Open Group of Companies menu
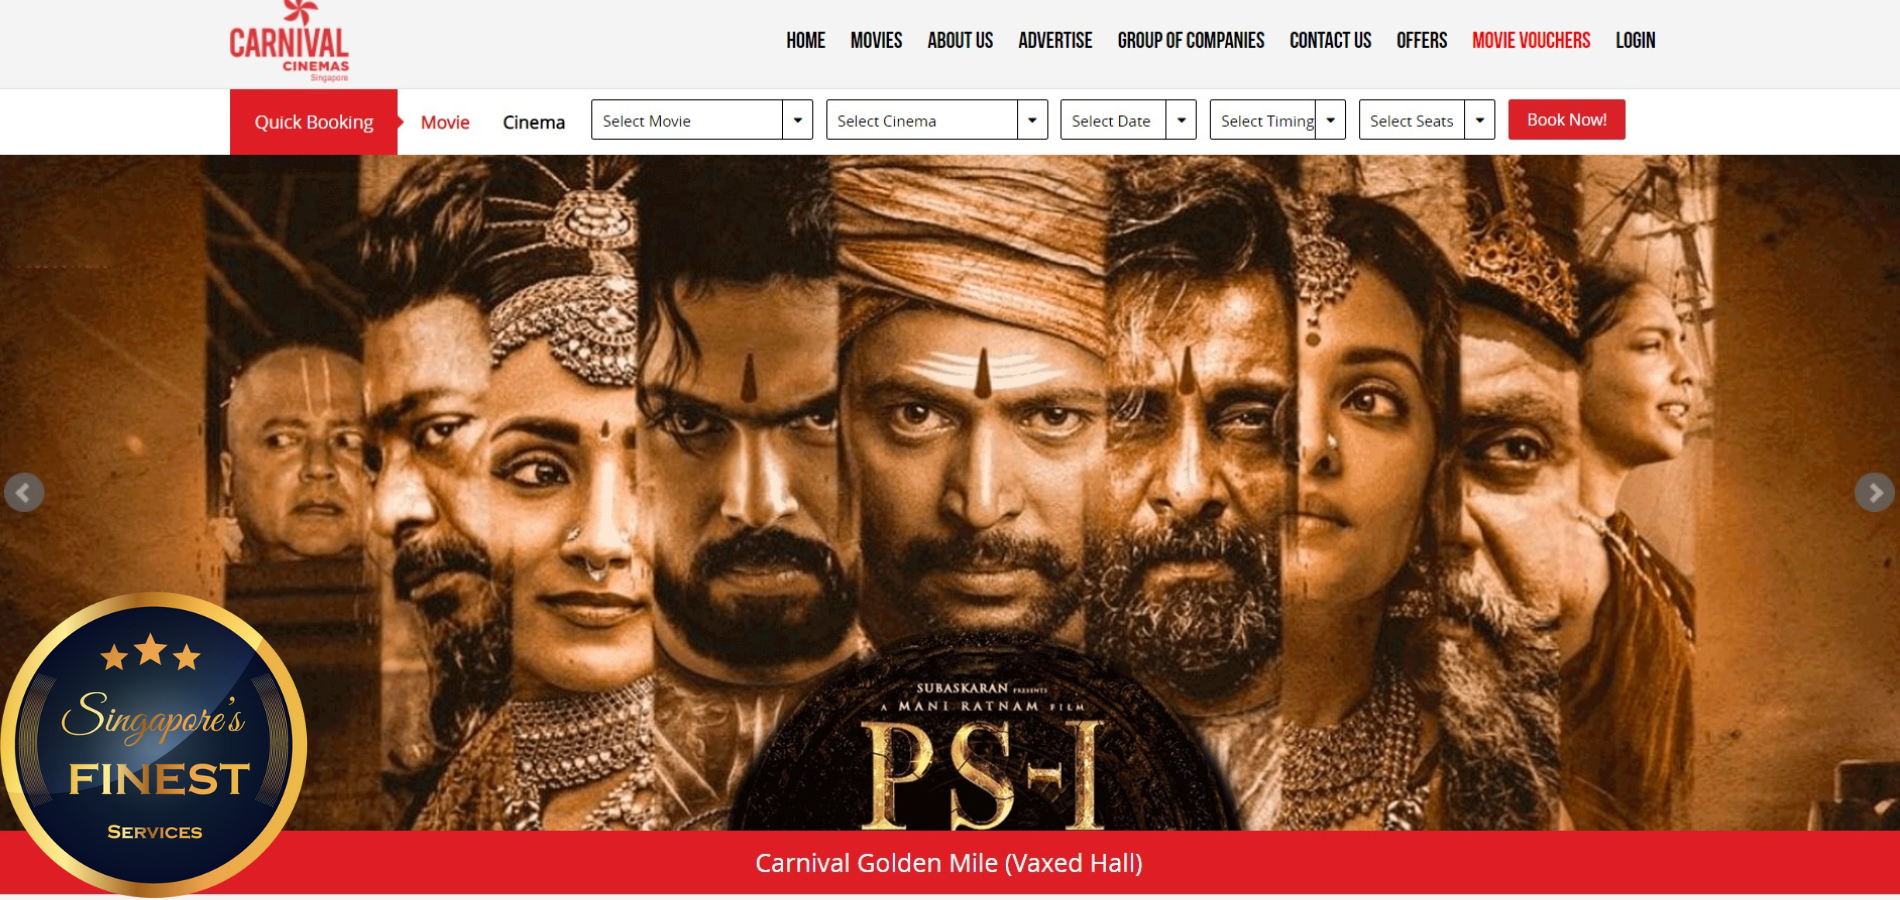Screen dimensions: 1900x900 1190,40
